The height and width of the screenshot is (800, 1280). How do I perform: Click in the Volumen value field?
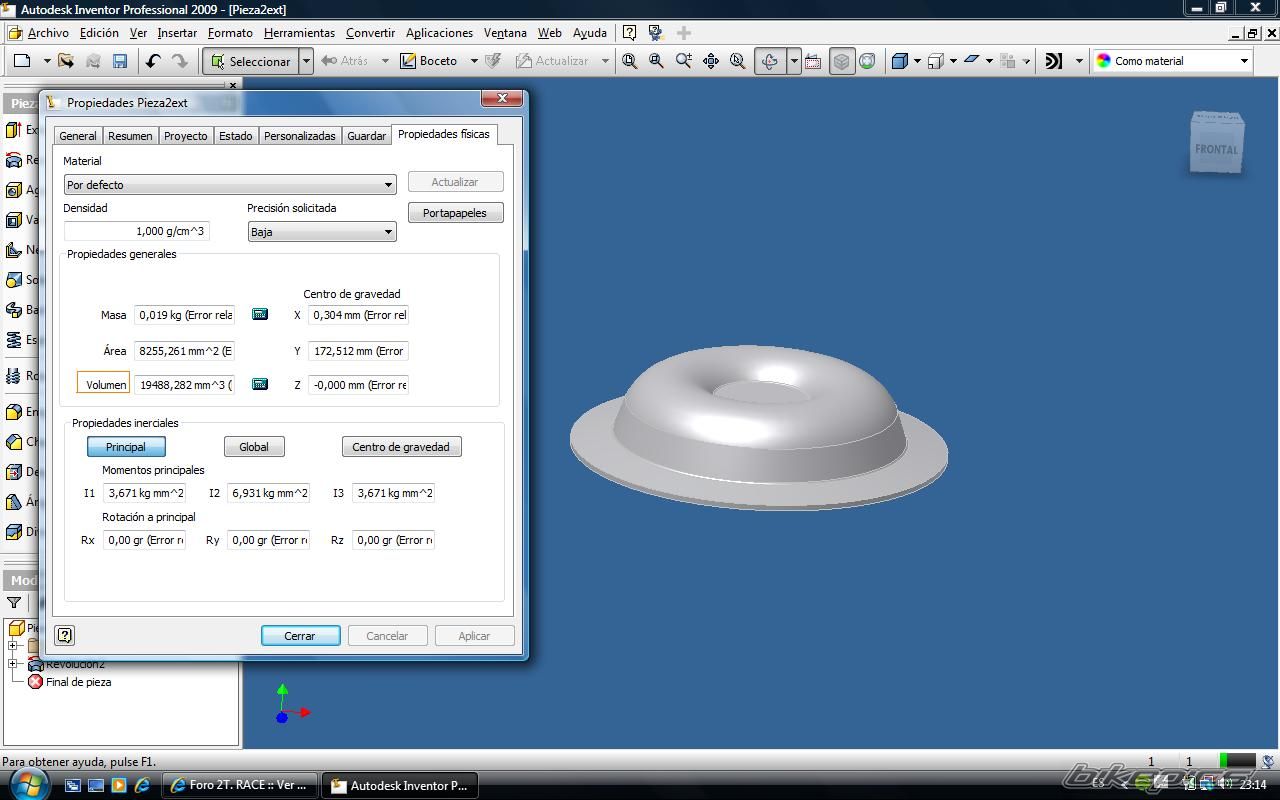click(185, 385)
